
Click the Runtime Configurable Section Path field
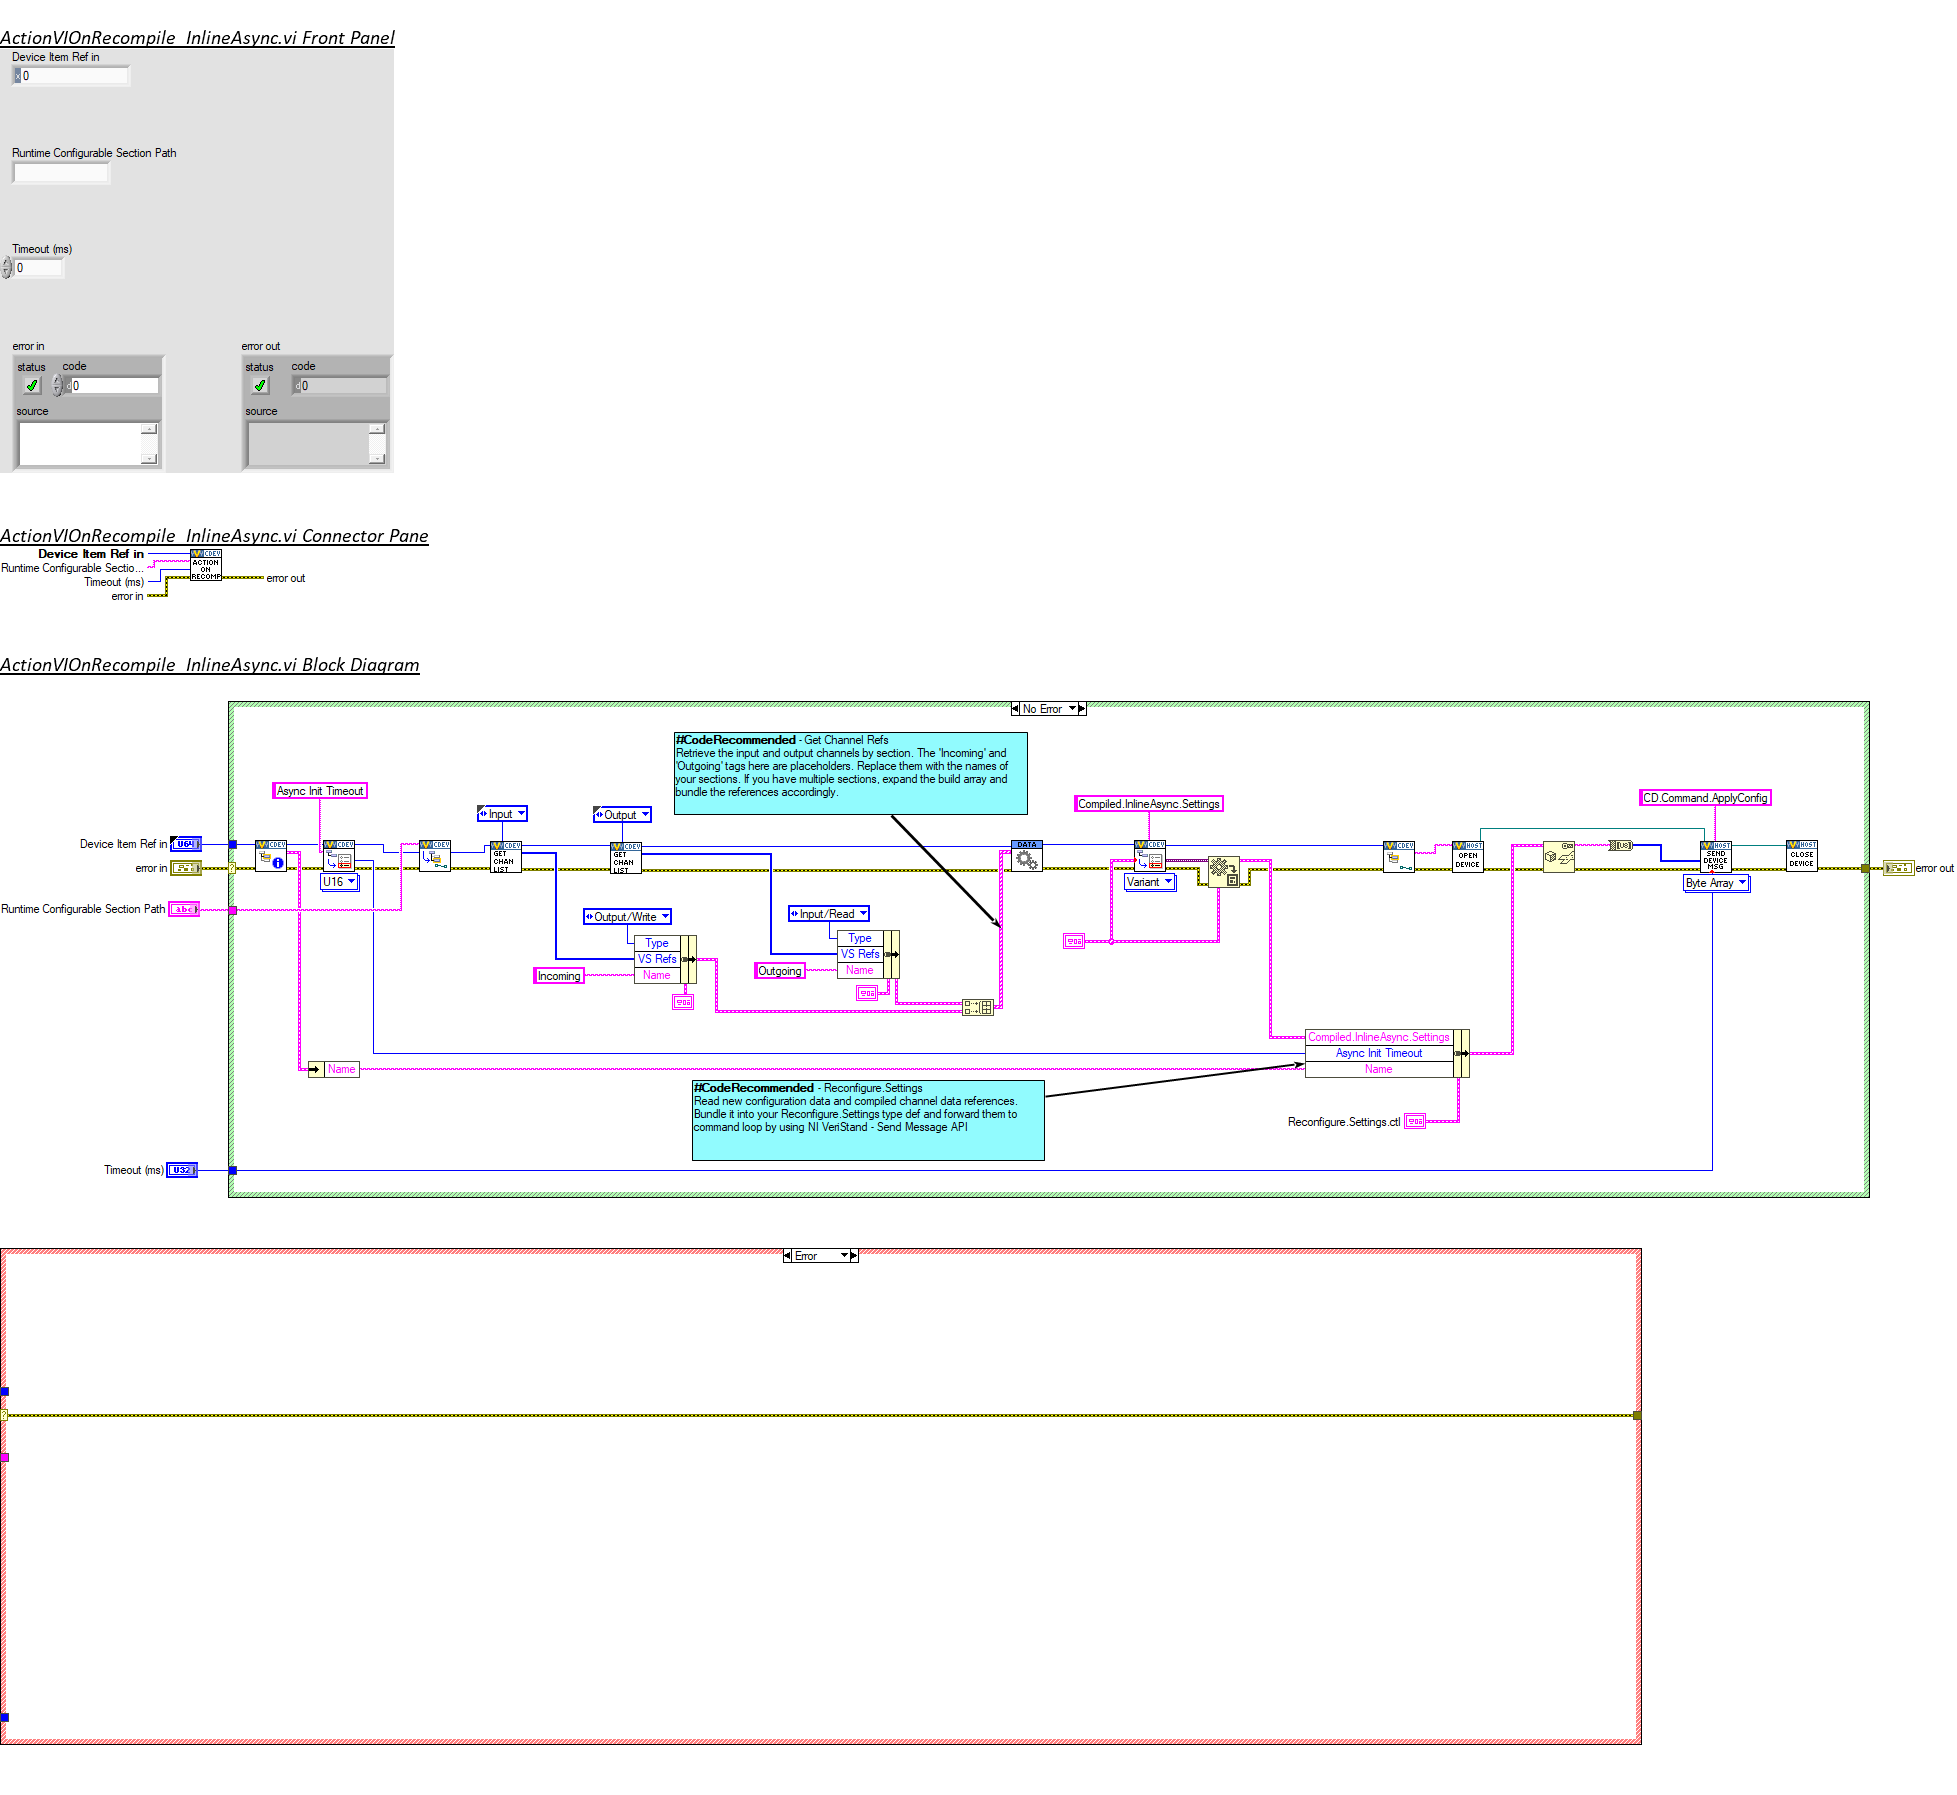click(61, 173)
